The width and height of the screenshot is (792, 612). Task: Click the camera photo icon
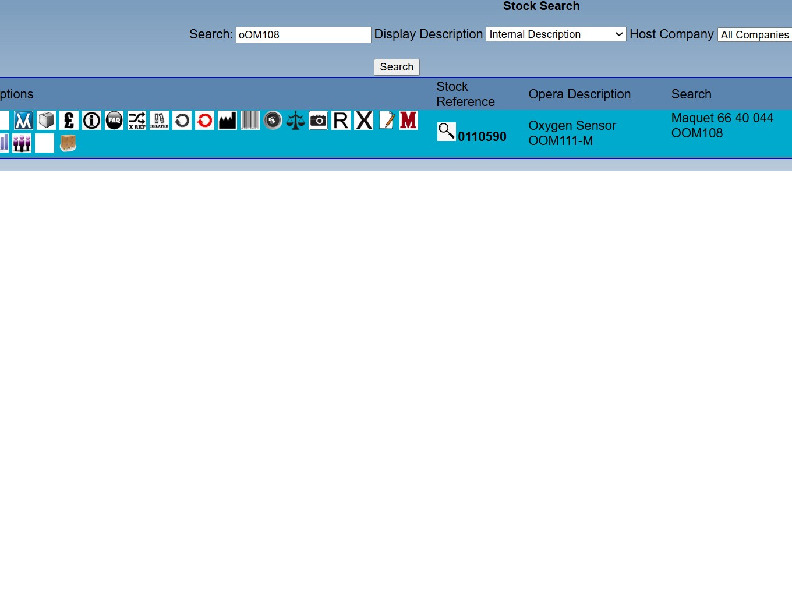(x=318, y=121)
